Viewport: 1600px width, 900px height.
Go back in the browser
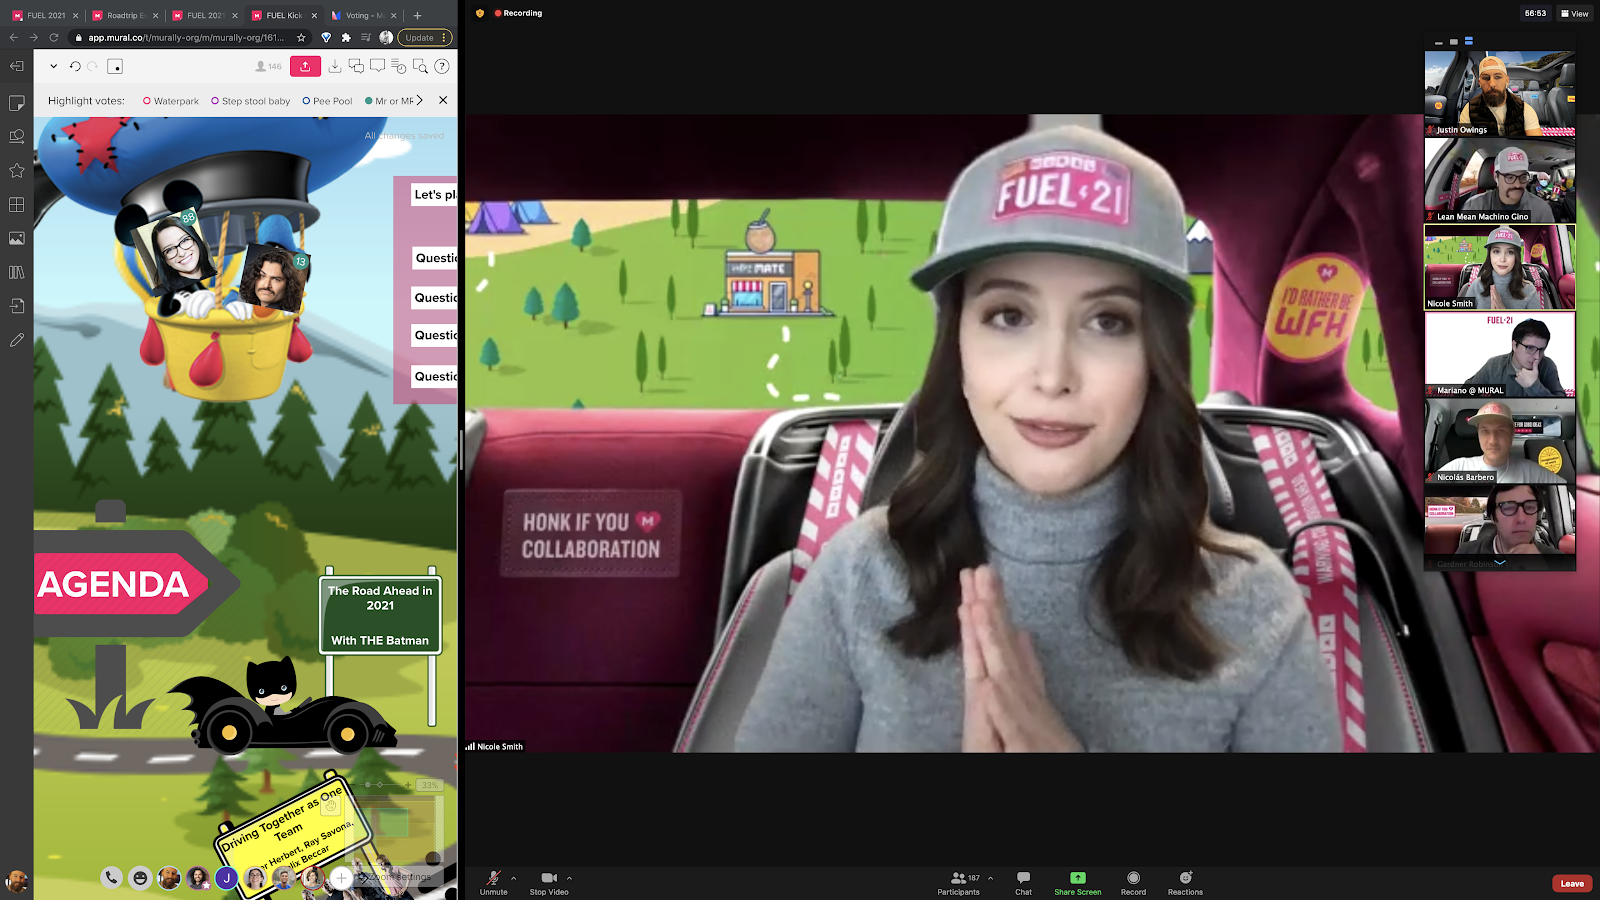coord(14,38)
